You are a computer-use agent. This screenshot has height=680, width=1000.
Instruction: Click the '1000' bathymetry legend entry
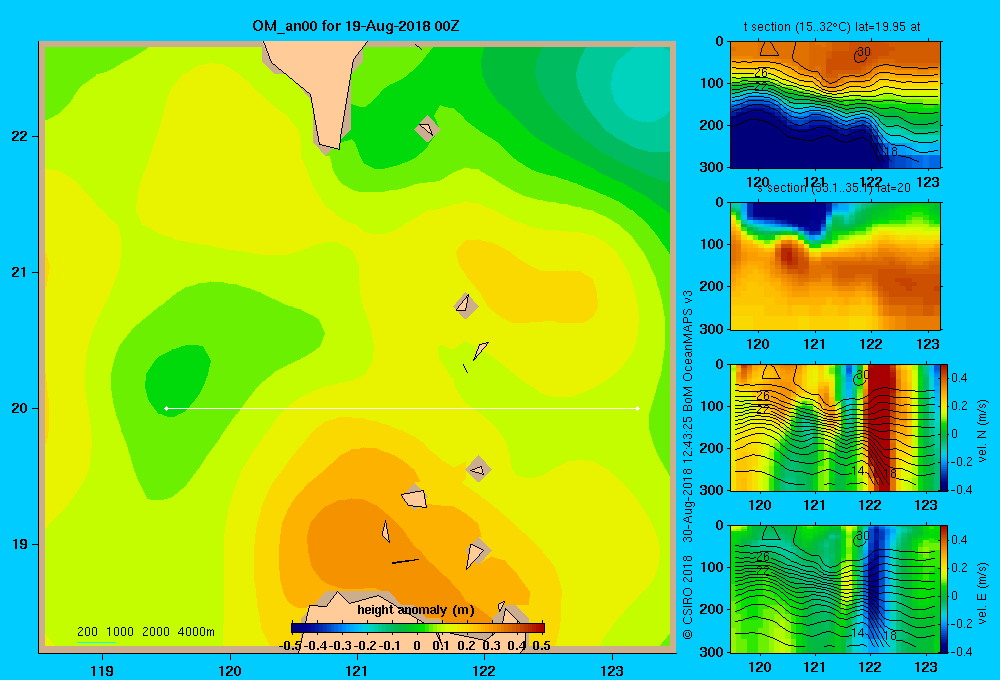(120, 632)
